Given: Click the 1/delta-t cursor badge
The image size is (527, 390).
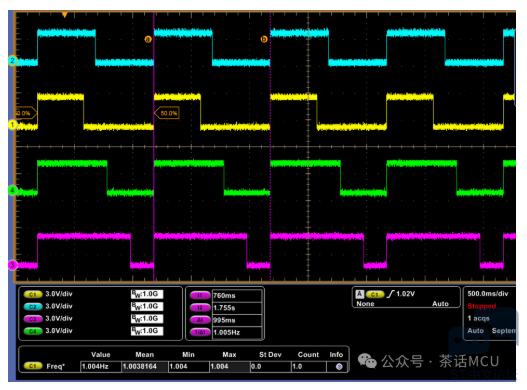Looking at the screenshot, I should pyautogui.click(x=200, y=332).
